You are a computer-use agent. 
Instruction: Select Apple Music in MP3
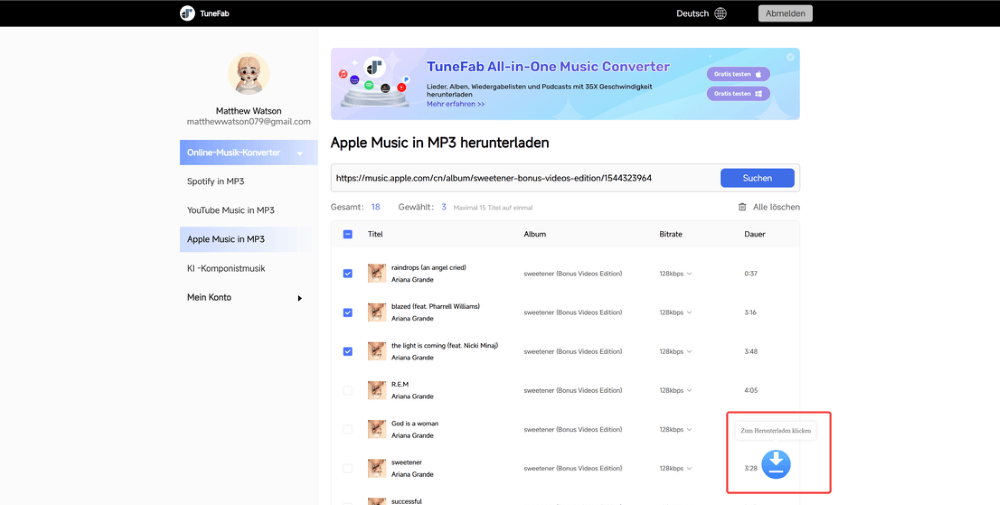249,239
